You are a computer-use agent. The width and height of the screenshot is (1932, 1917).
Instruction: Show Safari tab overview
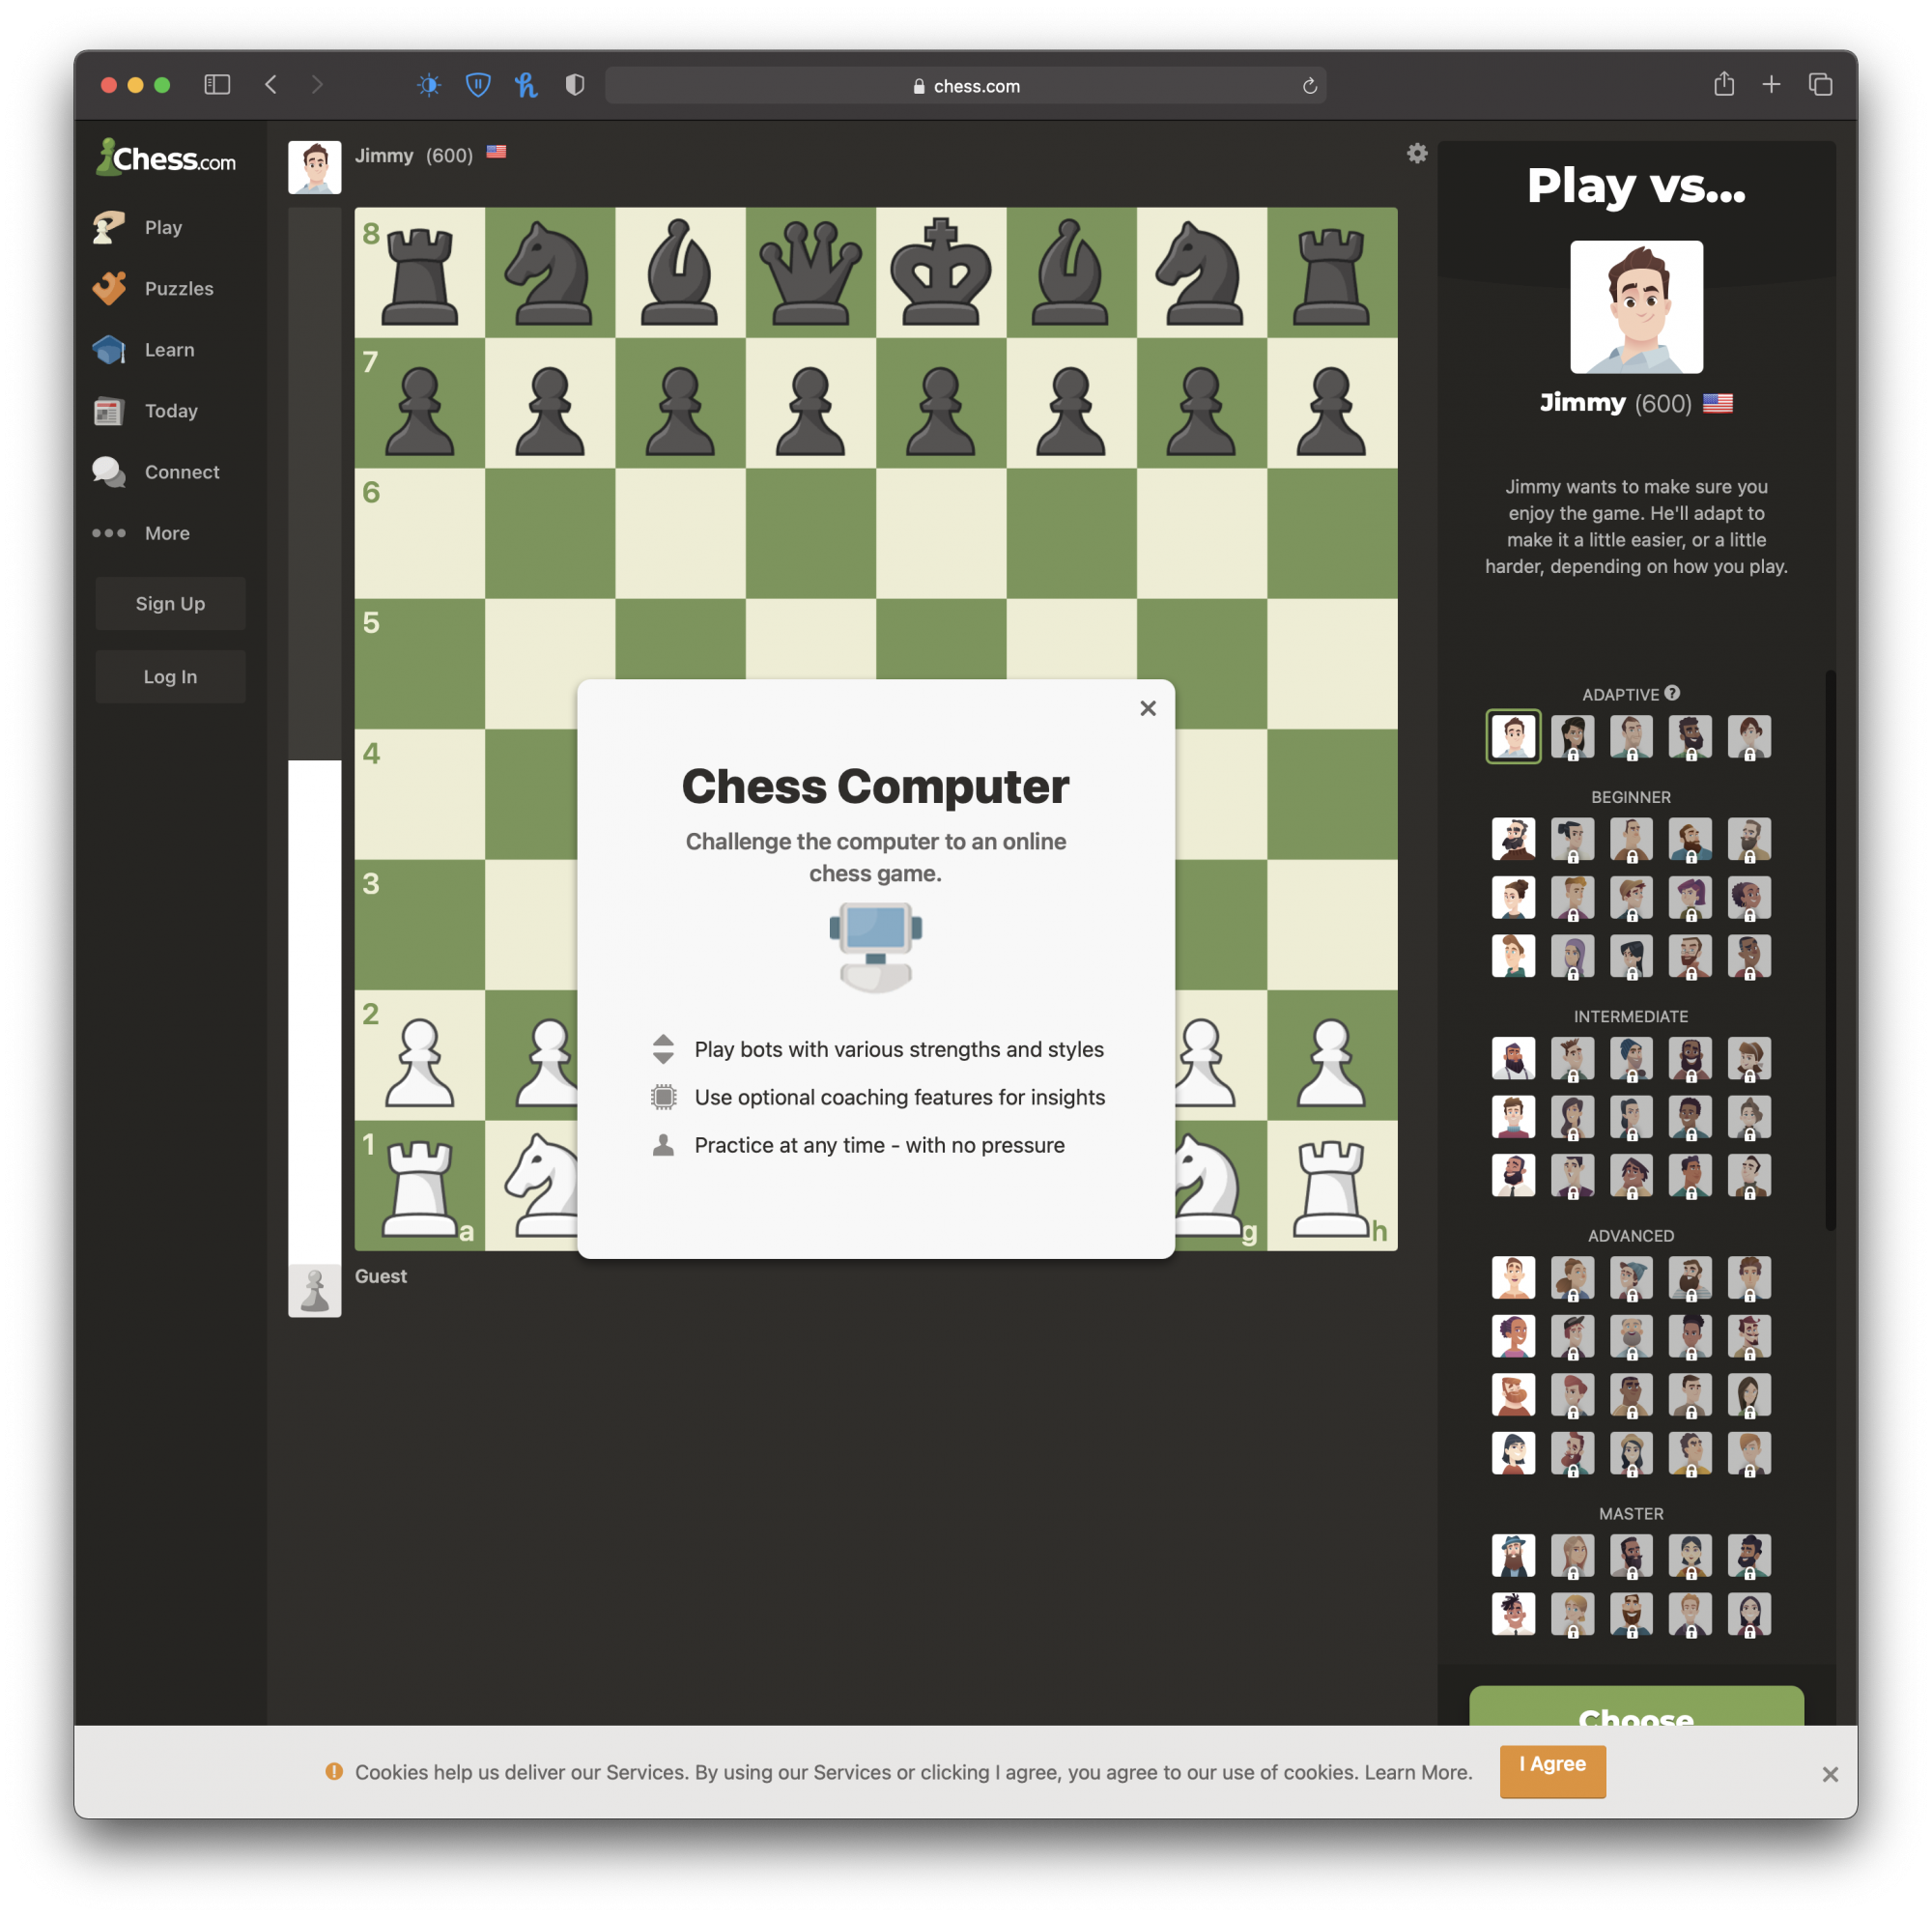1820,85
